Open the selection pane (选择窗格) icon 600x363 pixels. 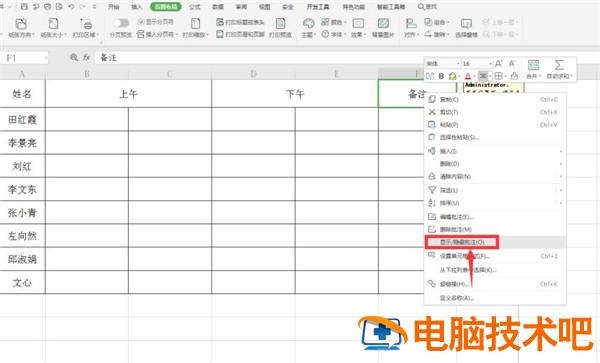tap(466, 24)
